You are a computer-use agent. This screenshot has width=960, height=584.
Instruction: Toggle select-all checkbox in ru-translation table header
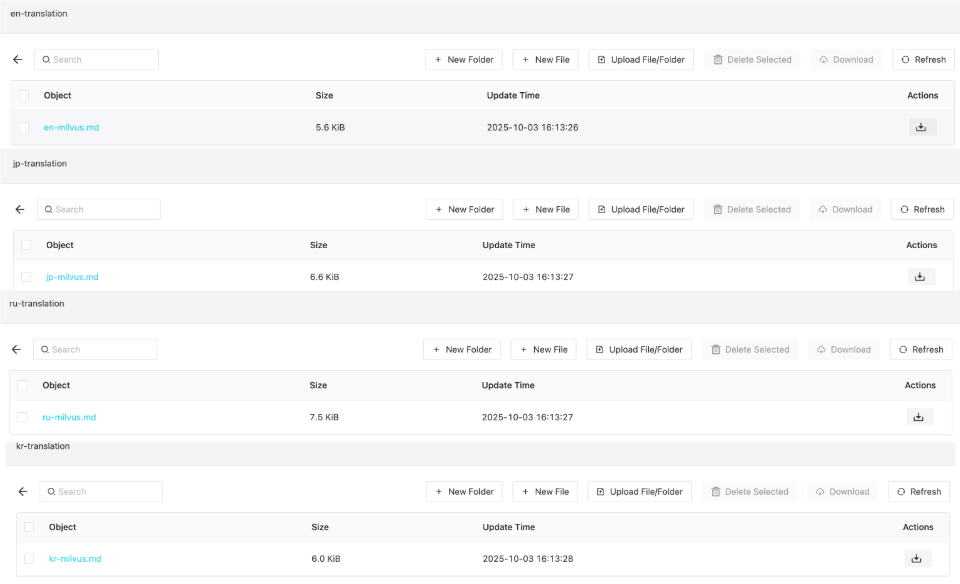pos(22,385)
